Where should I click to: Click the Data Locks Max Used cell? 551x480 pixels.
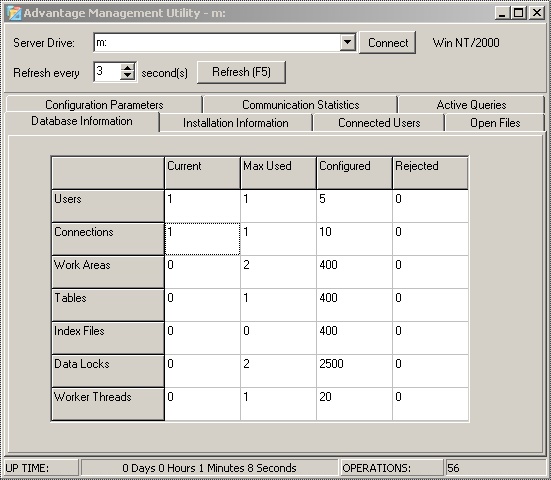click(278, 371)
